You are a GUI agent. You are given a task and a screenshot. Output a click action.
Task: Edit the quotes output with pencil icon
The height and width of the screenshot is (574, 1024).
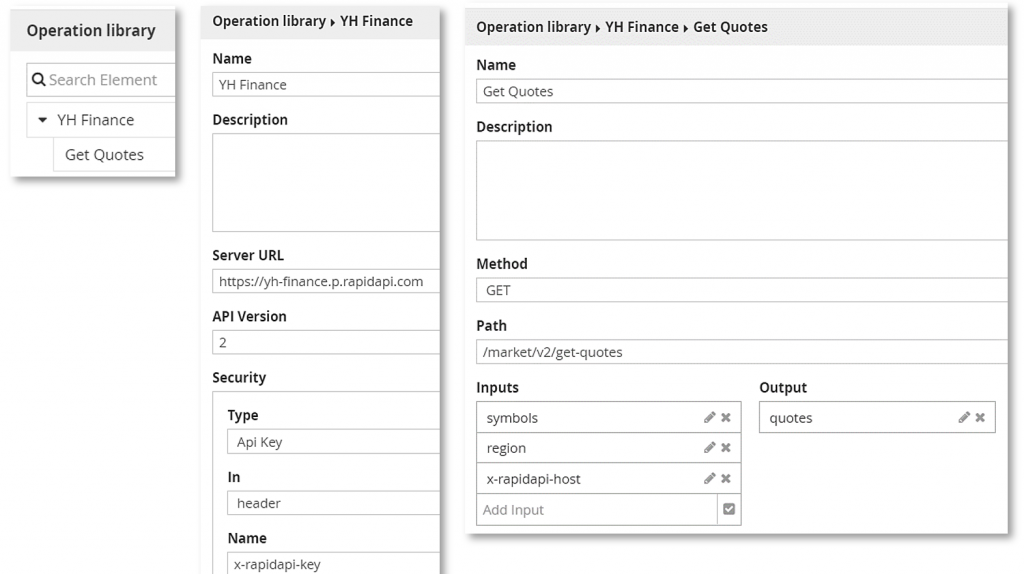tap(964, 418)
